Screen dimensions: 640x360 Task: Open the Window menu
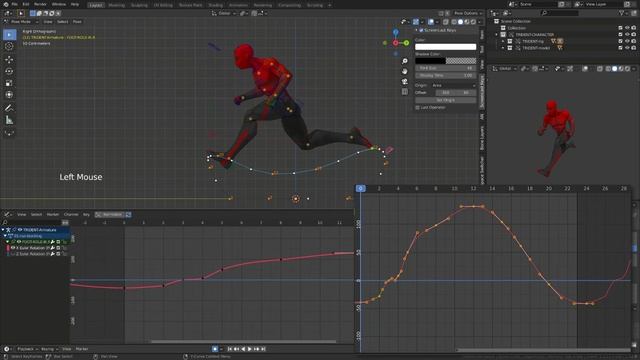(x=59, y=4)
